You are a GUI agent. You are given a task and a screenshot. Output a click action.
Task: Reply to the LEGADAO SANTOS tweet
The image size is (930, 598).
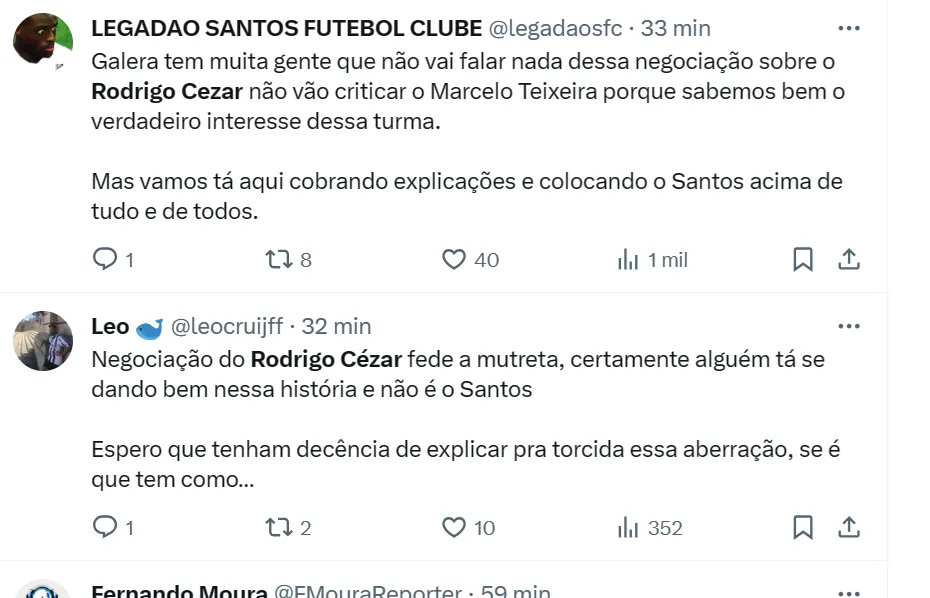coord(105,260)
